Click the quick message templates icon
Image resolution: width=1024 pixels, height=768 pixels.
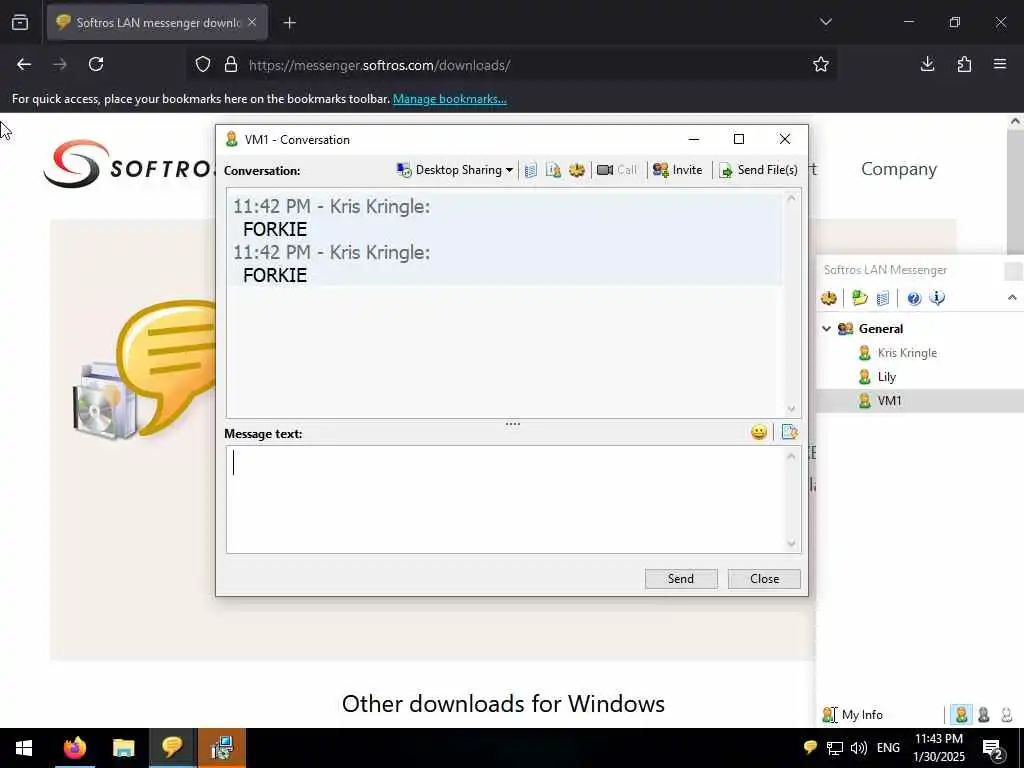(x=790, y=432)
